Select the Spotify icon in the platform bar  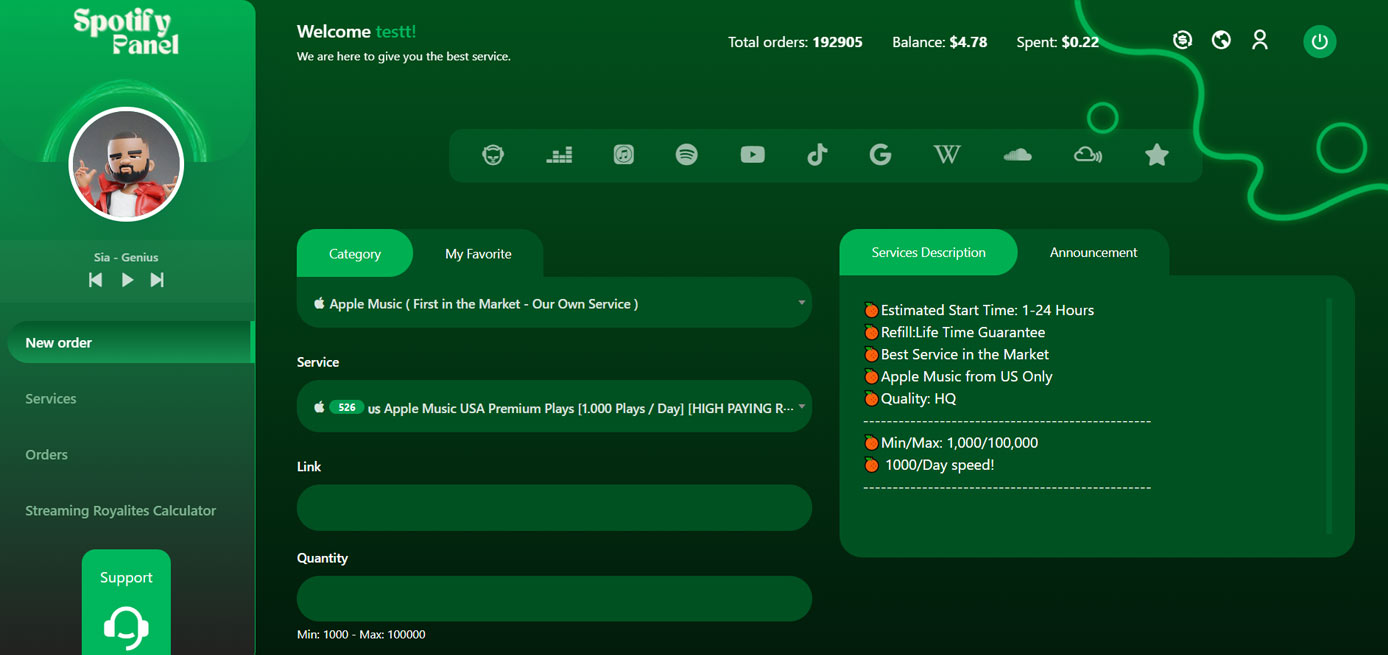point(686,155)
